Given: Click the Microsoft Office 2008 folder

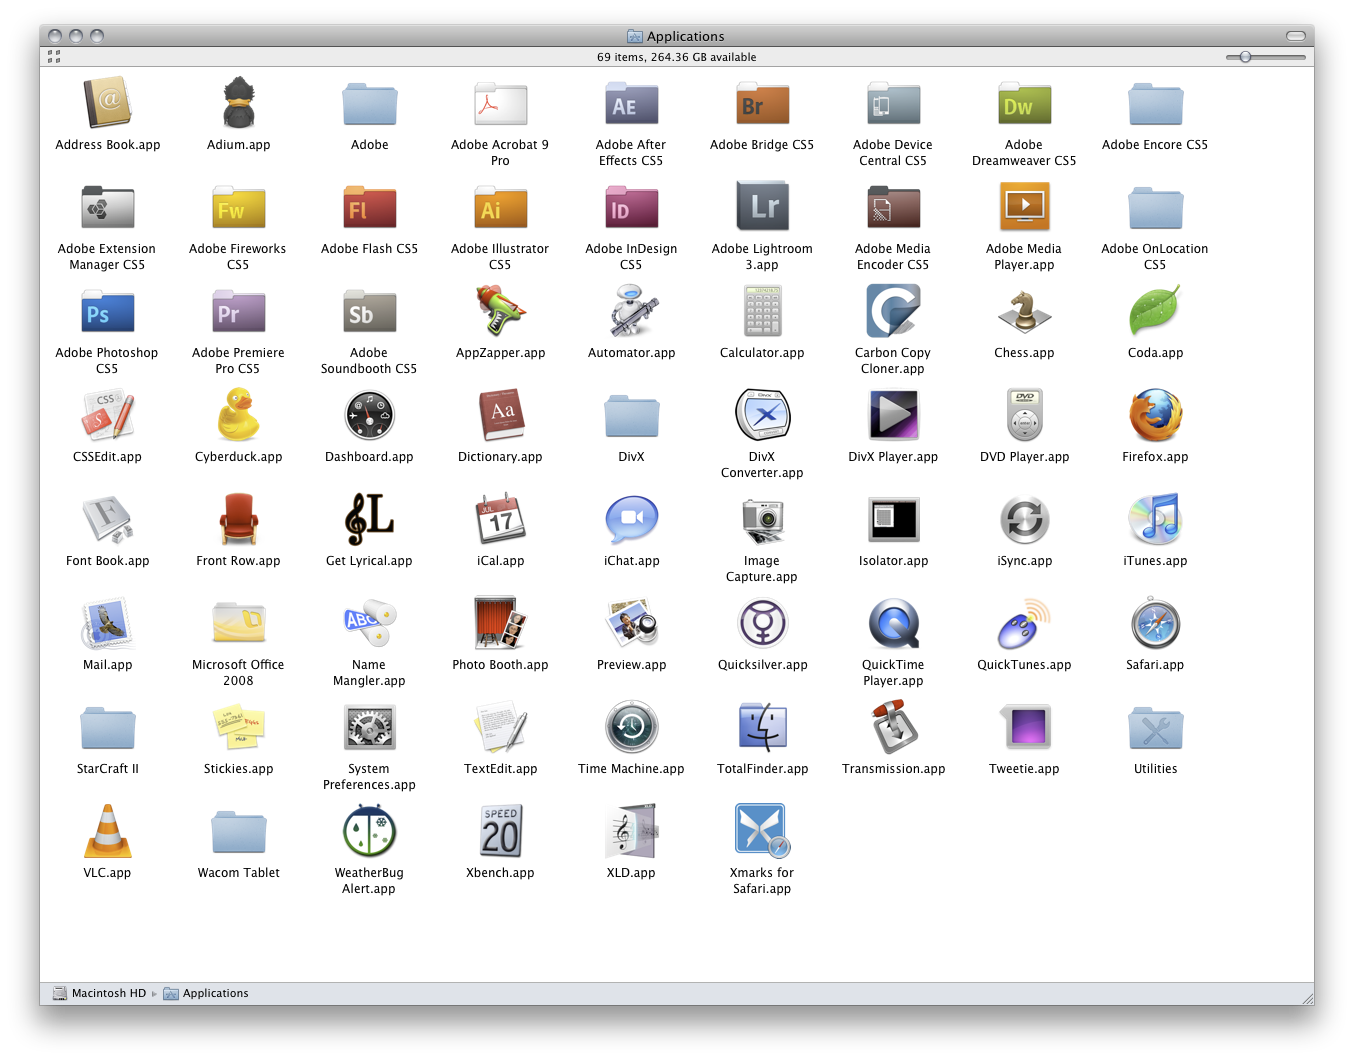Looking at the screenshot, I should click(238, 622).
